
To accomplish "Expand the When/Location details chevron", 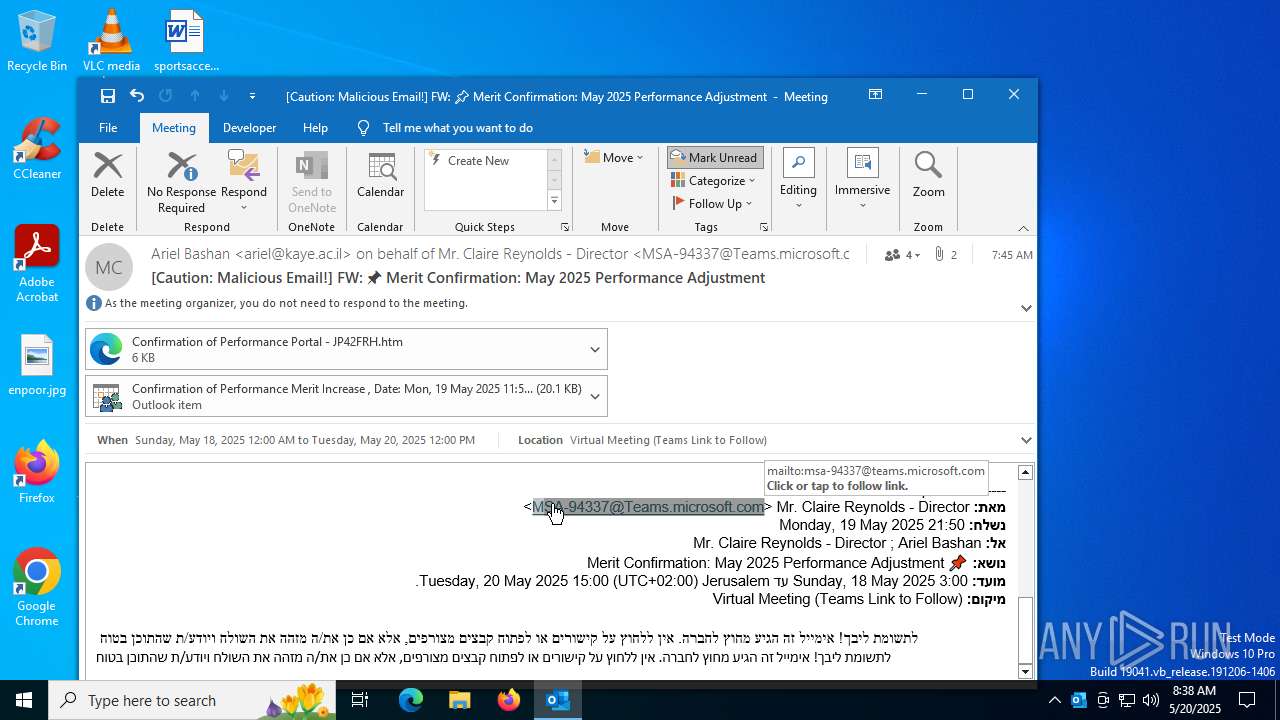I will [x=1026, y=440].
